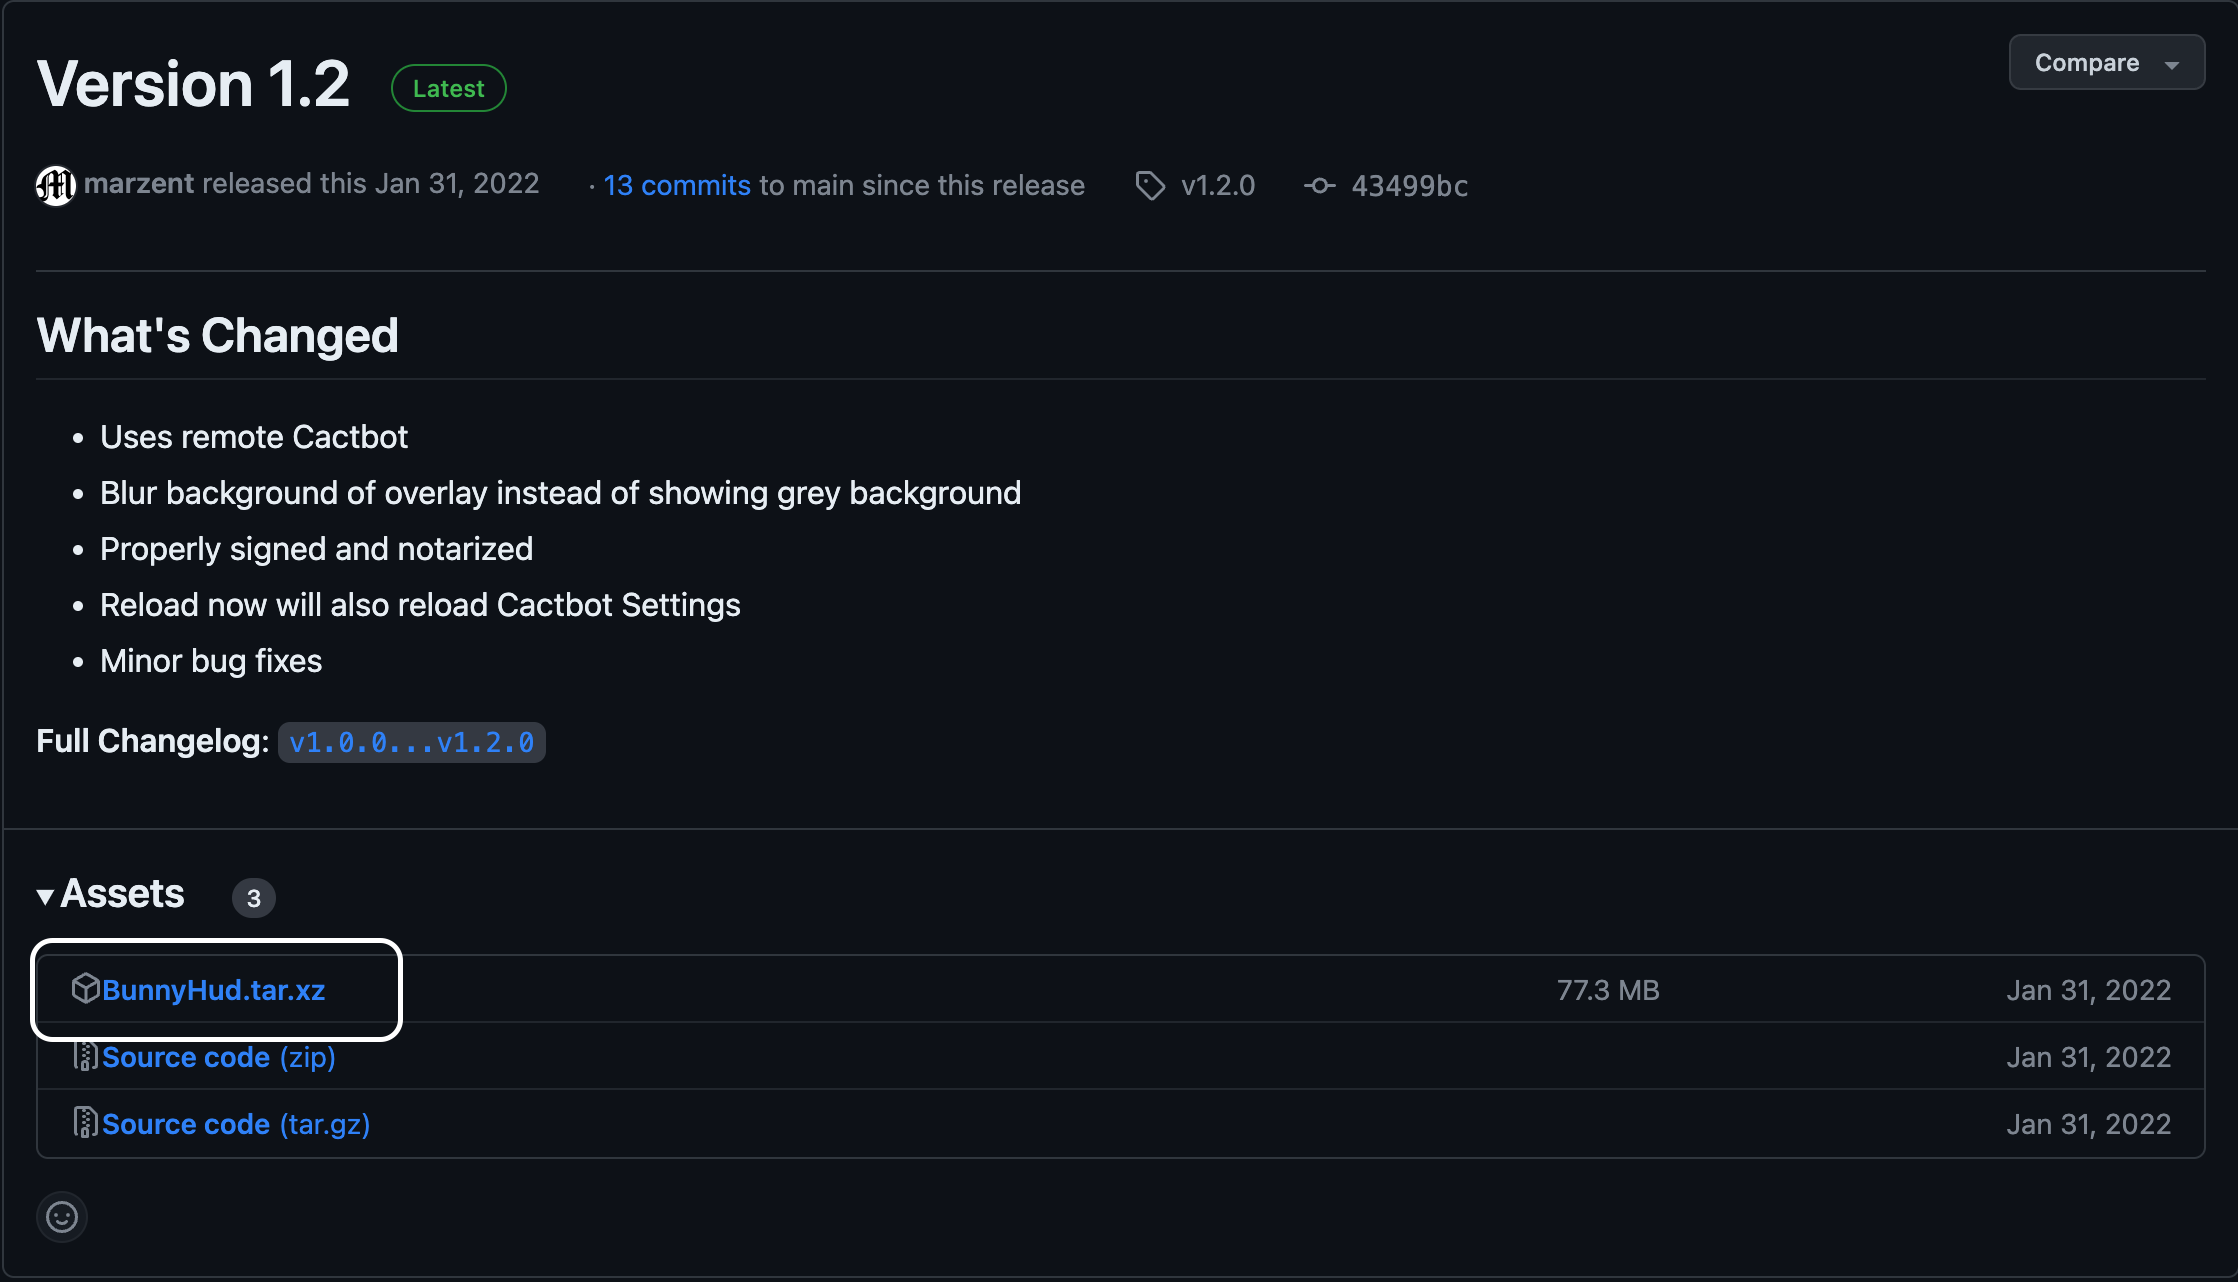Viewport: 2238px width, 1282px height.
Task: Click the tag icon beside v1.2.0
Action: (1150, 186)
